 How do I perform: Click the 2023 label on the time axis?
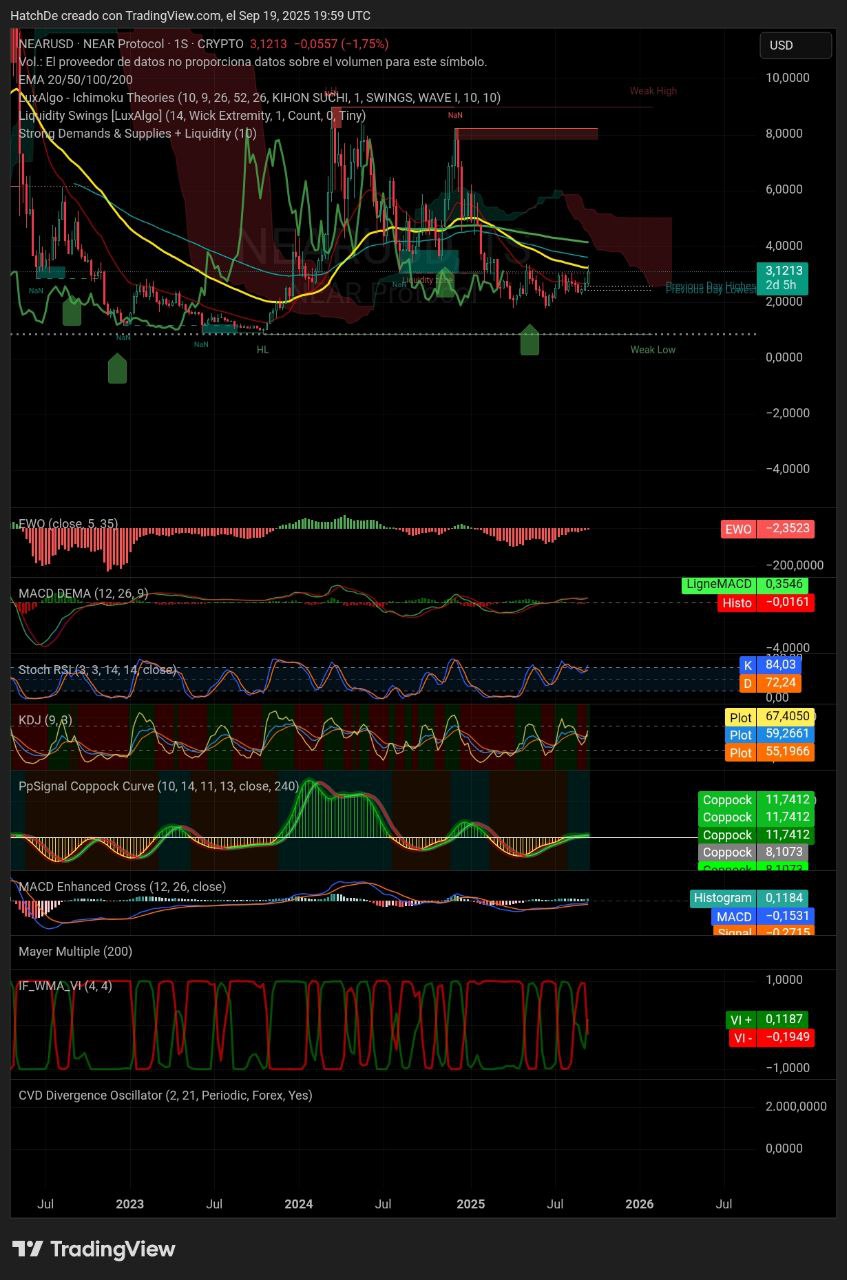pyautogui.click(x=129, y=1204)
